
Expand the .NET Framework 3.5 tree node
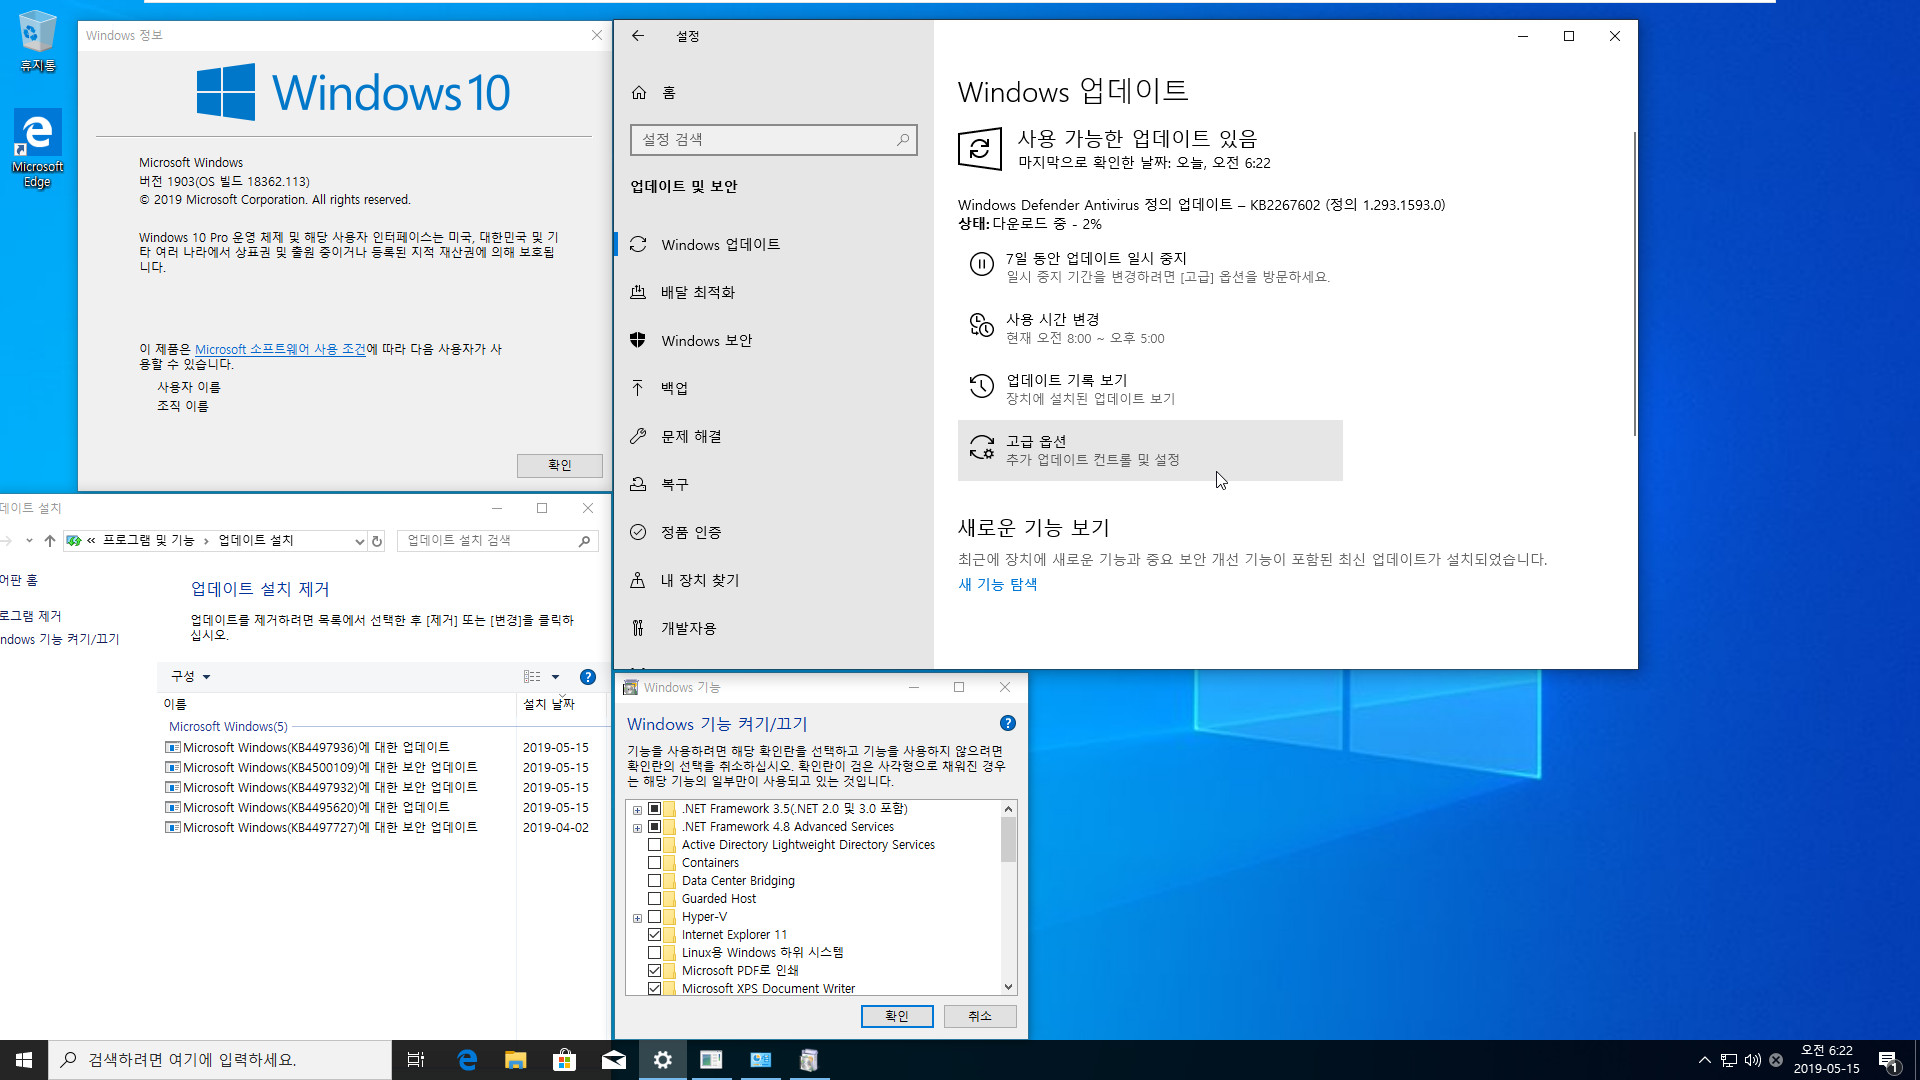click(x=637, y=810)
